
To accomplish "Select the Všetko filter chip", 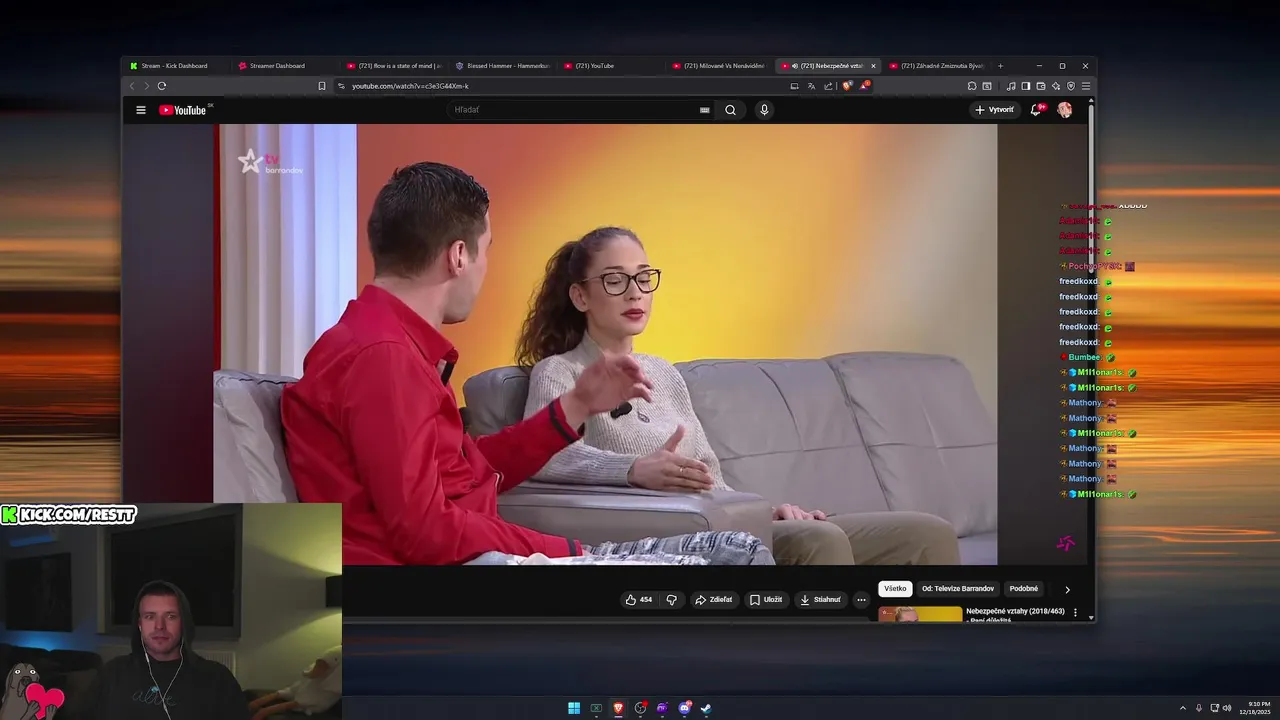I will (895, 589).
